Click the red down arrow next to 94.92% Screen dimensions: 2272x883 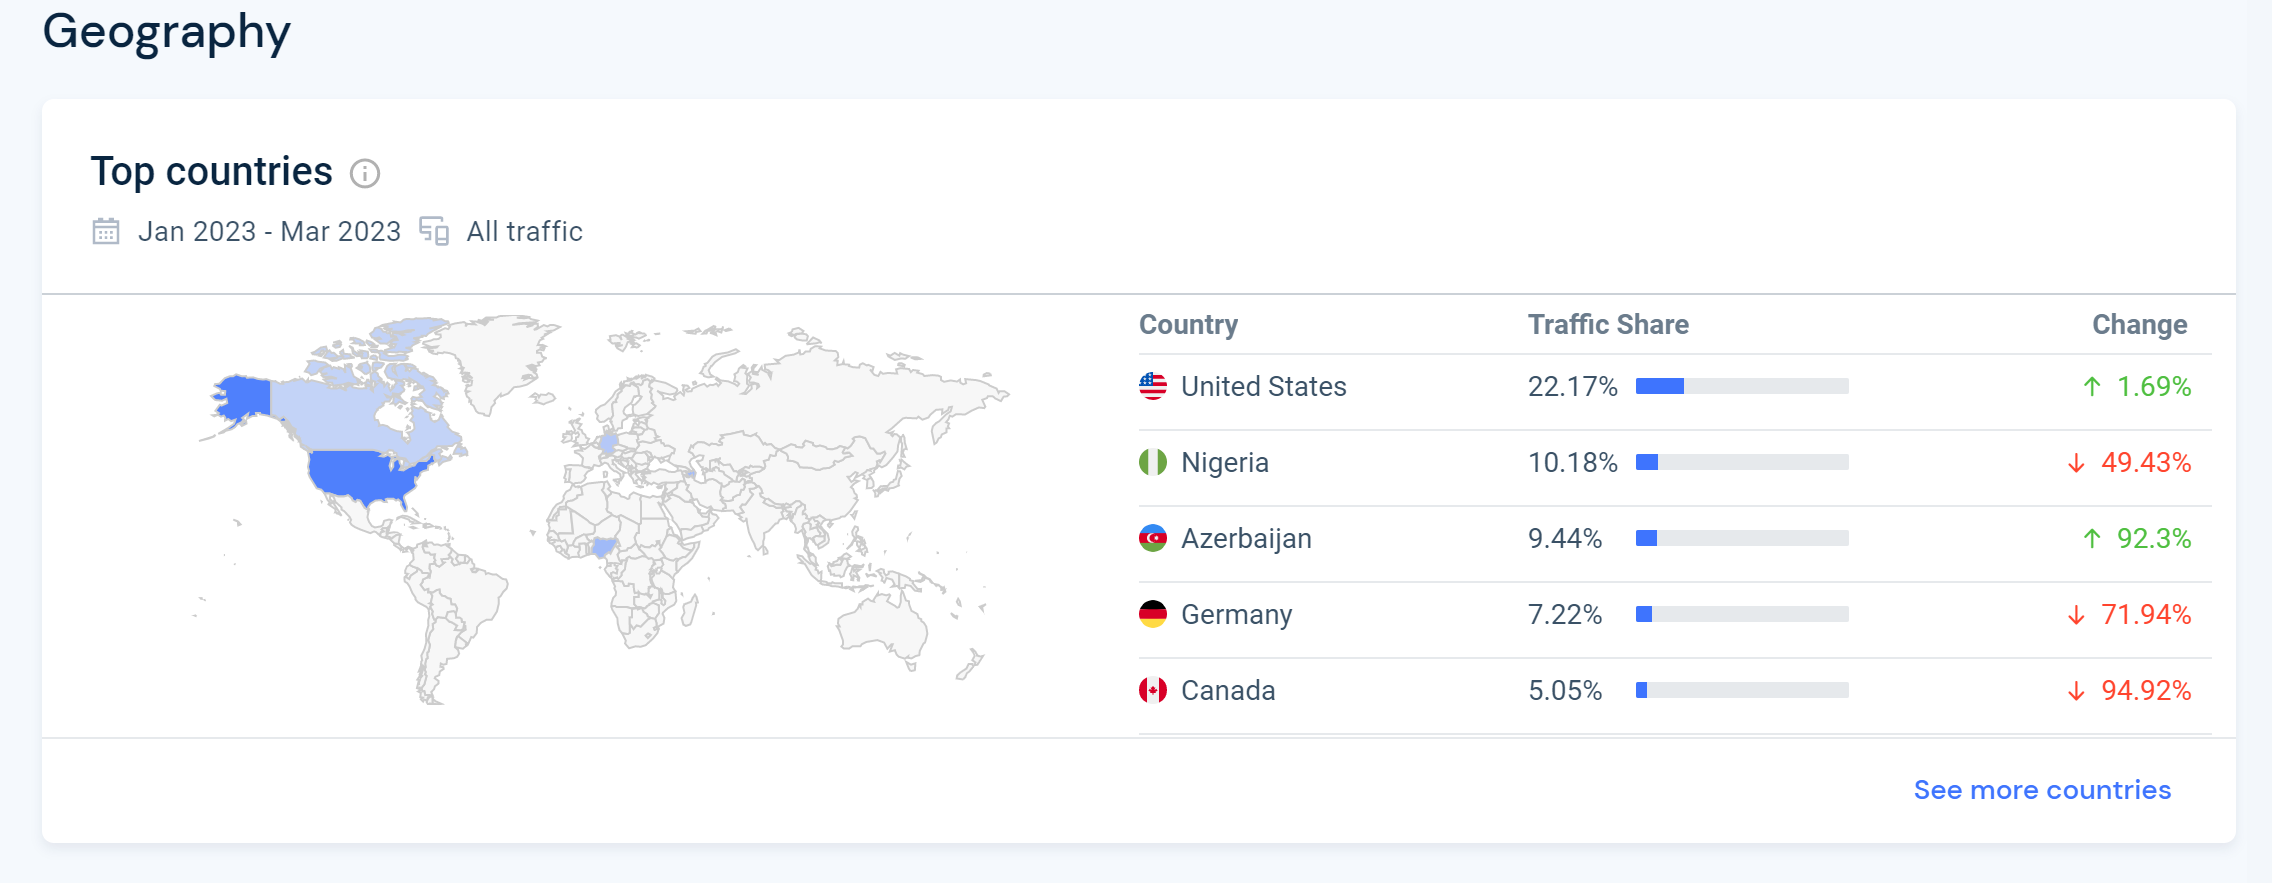point(2077,691)
